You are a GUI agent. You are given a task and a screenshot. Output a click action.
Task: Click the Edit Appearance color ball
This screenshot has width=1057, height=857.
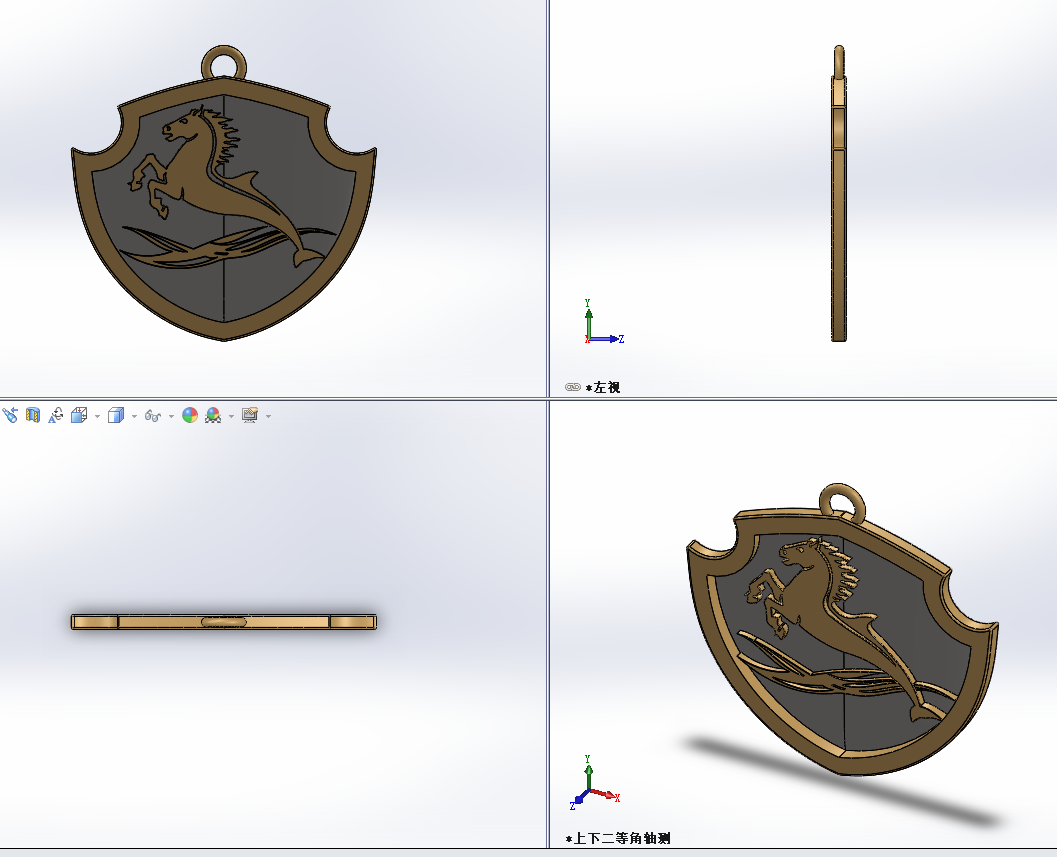tap(190, 415)
